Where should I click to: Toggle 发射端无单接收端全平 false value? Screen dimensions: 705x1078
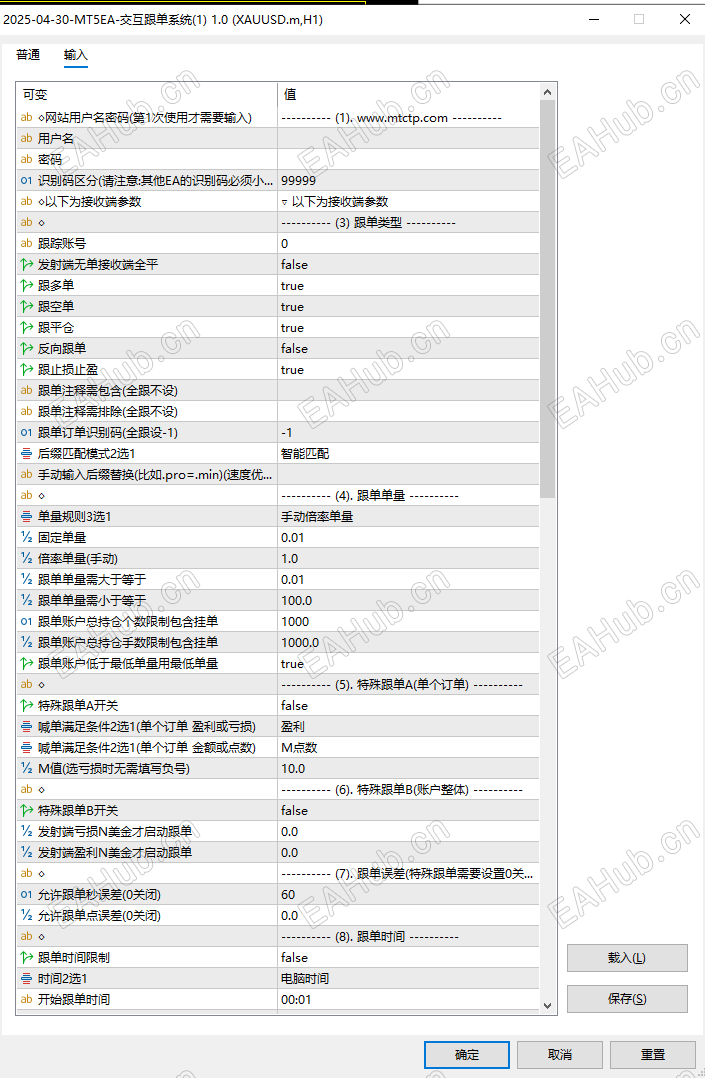point(409,265)
